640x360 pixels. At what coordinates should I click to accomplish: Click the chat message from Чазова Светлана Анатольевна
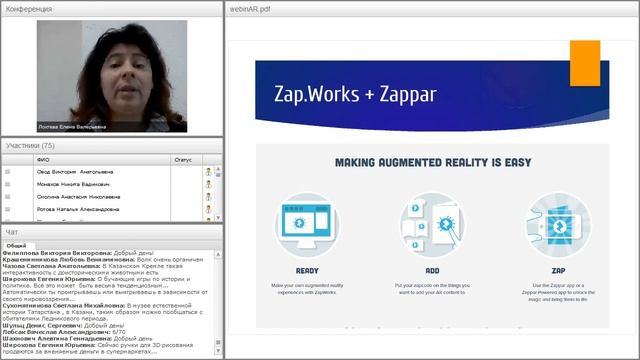[93, 269]
